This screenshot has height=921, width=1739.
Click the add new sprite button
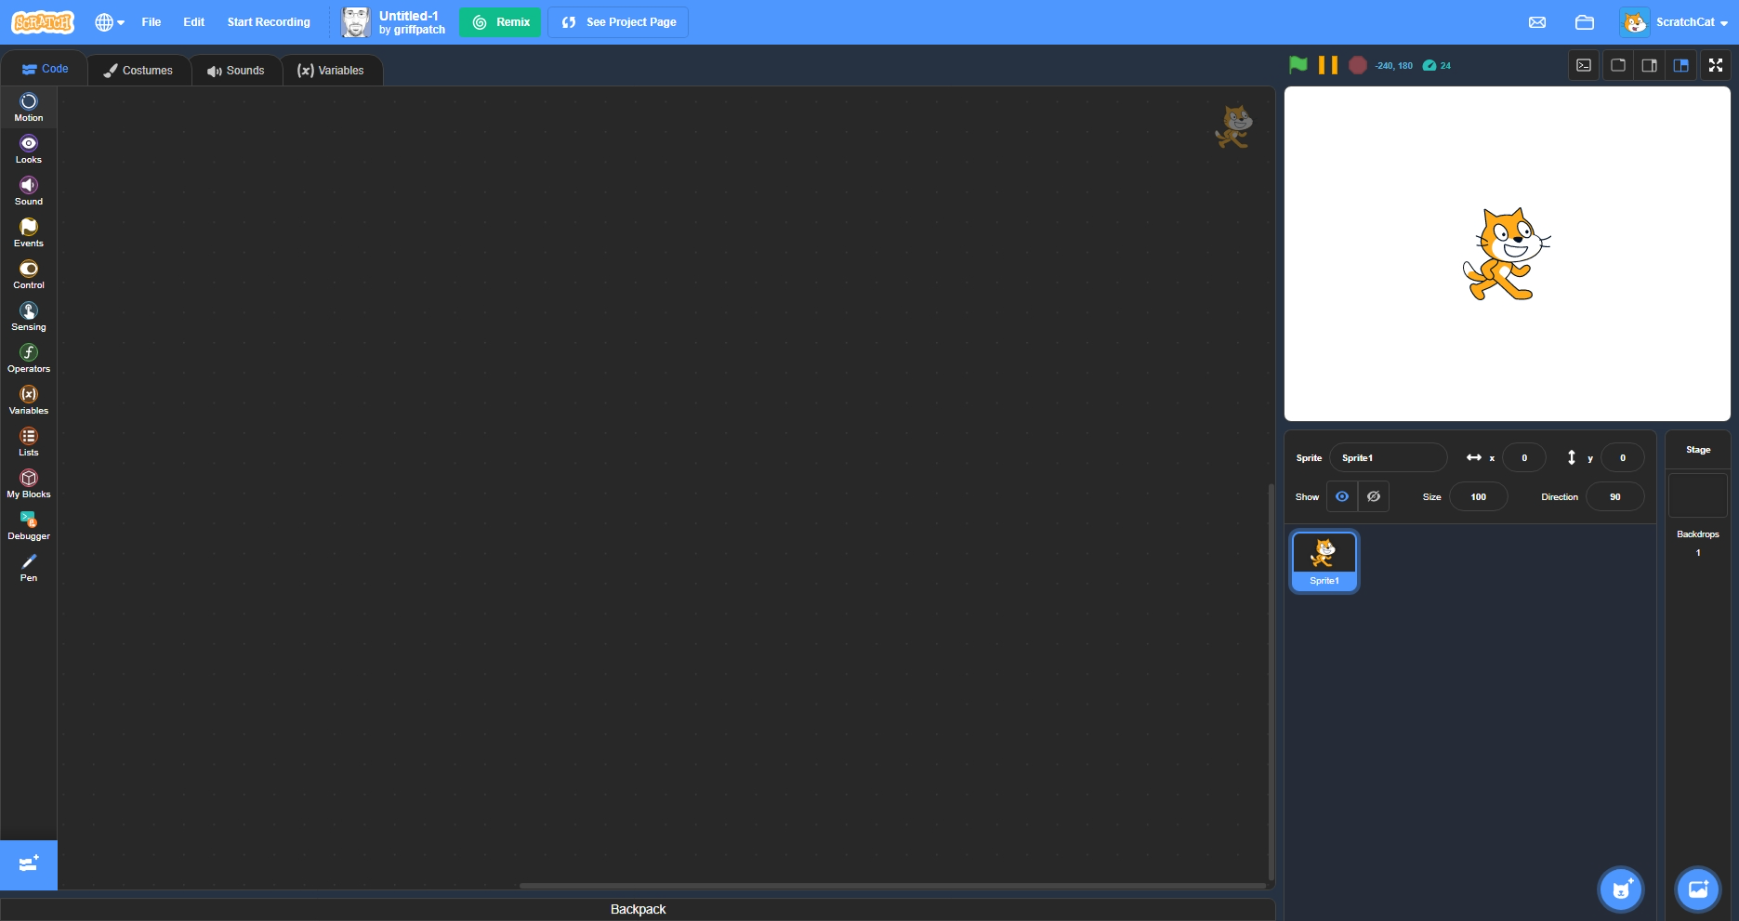click(x=1620, y=888)
